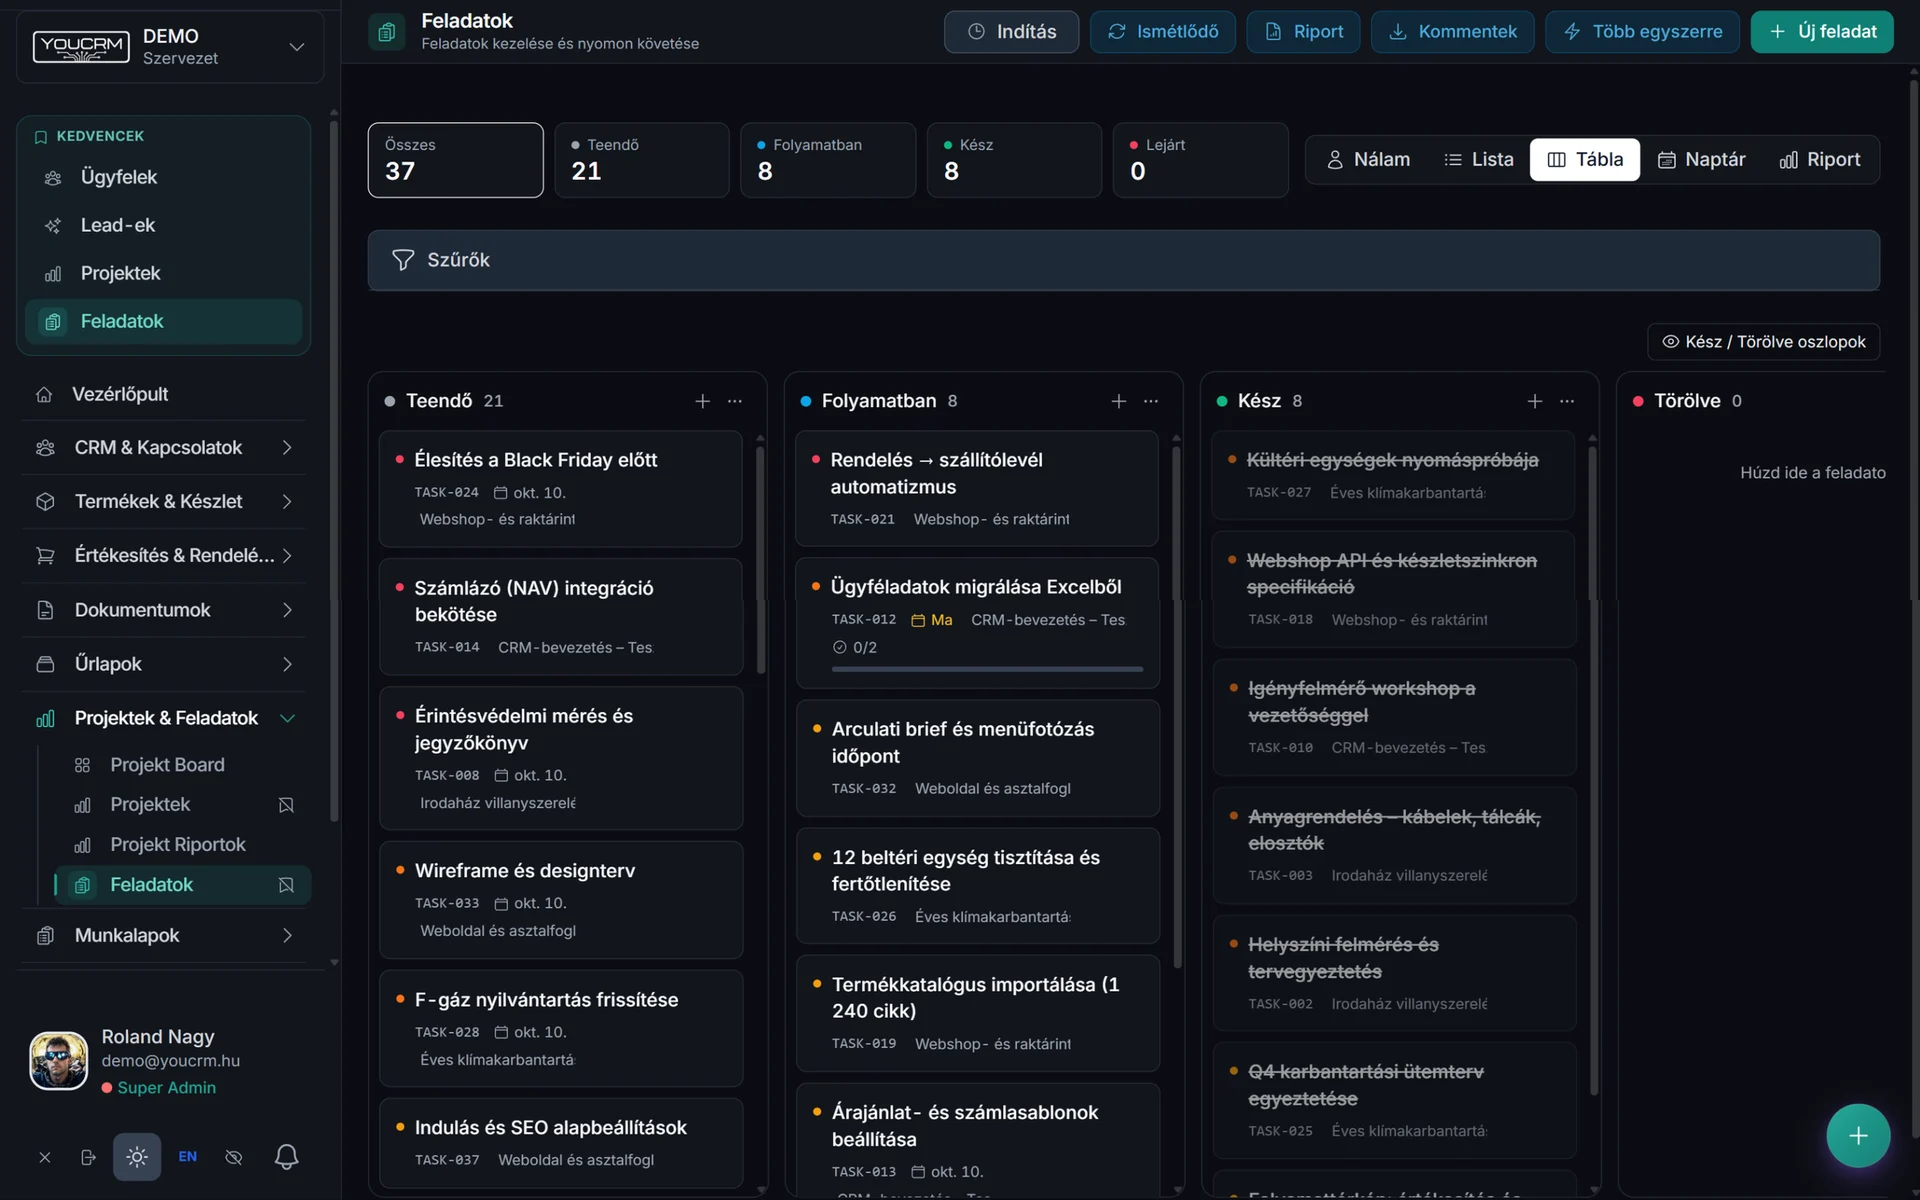Open Vezérlőpult home item
The image size is (1920, 1200).
(x=165, y=394)
